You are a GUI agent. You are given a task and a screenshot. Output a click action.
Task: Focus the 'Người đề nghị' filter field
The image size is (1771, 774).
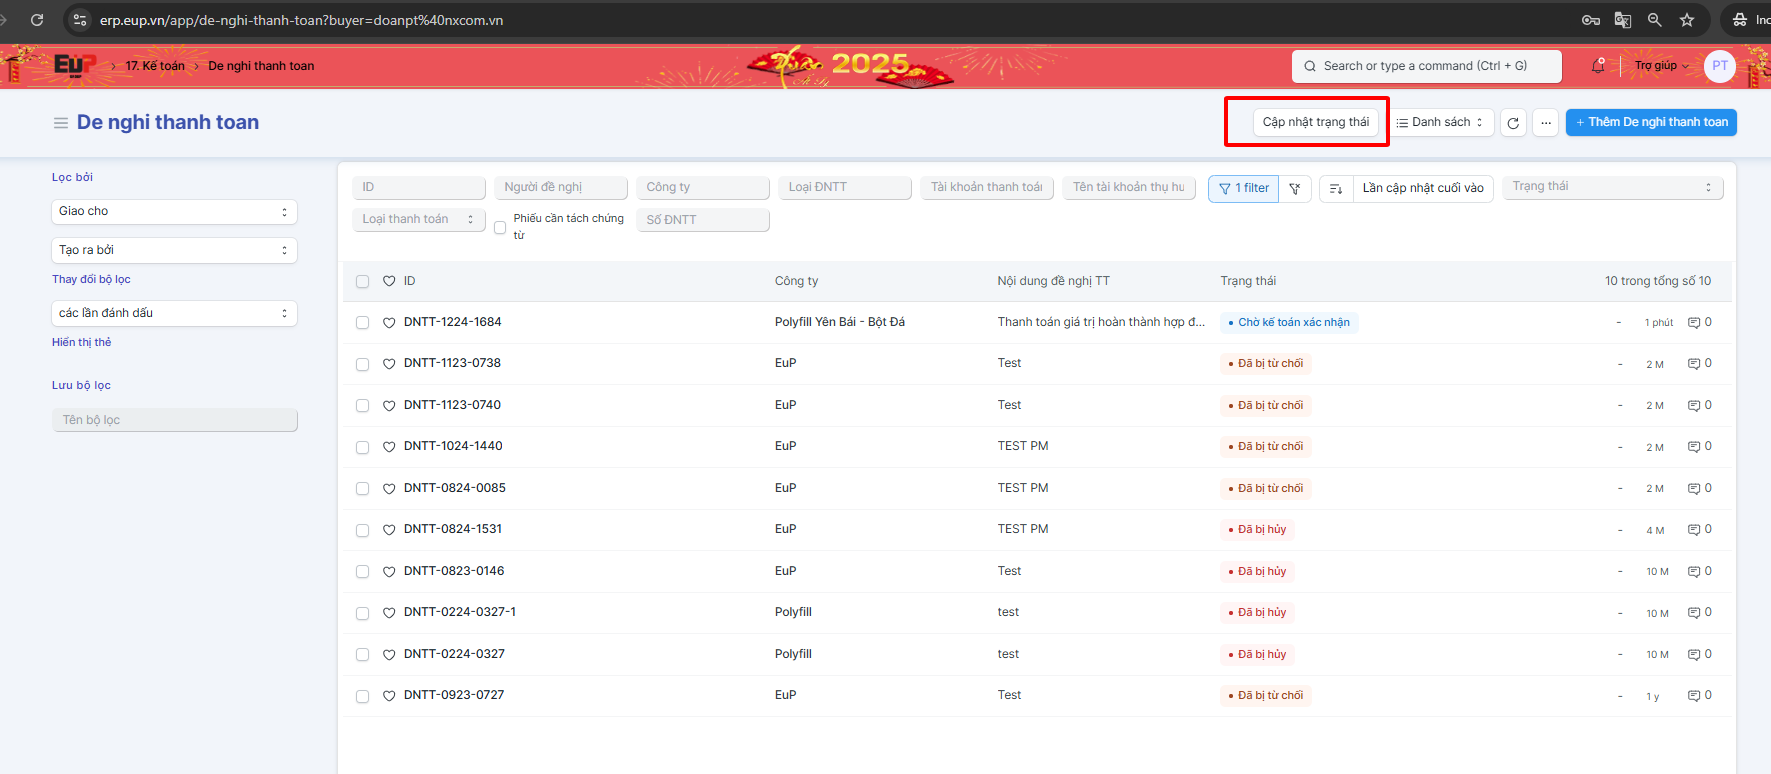pyautogui.click(x=560, y=188)
